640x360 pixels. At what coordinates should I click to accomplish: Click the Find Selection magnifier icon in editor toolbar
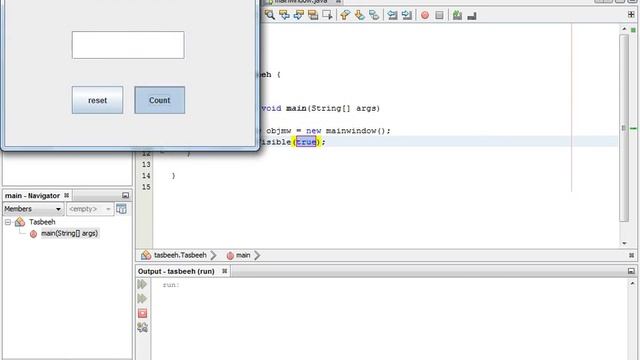click(269, 15)
